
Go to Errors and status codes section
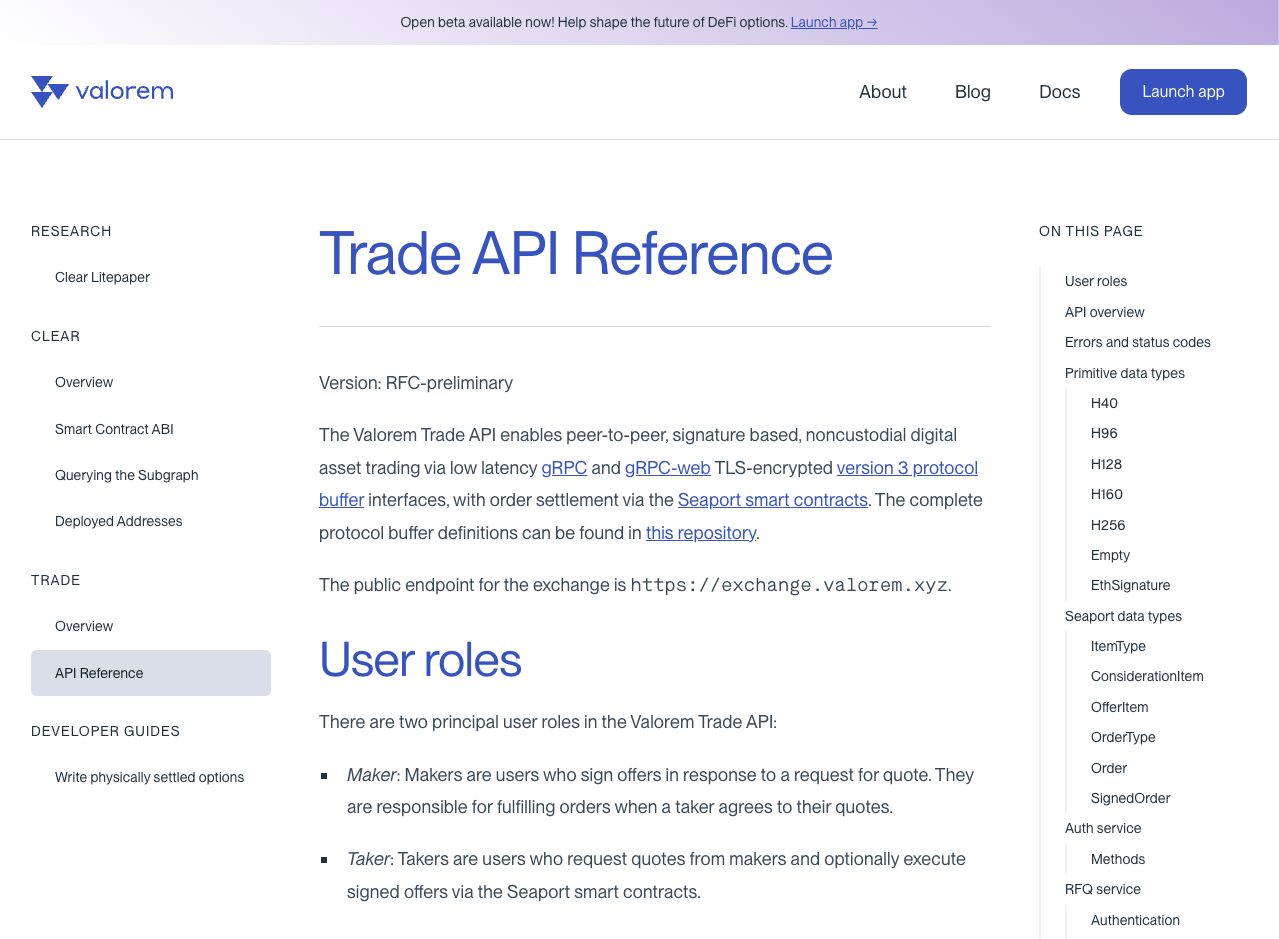[x=1138, y=342]
